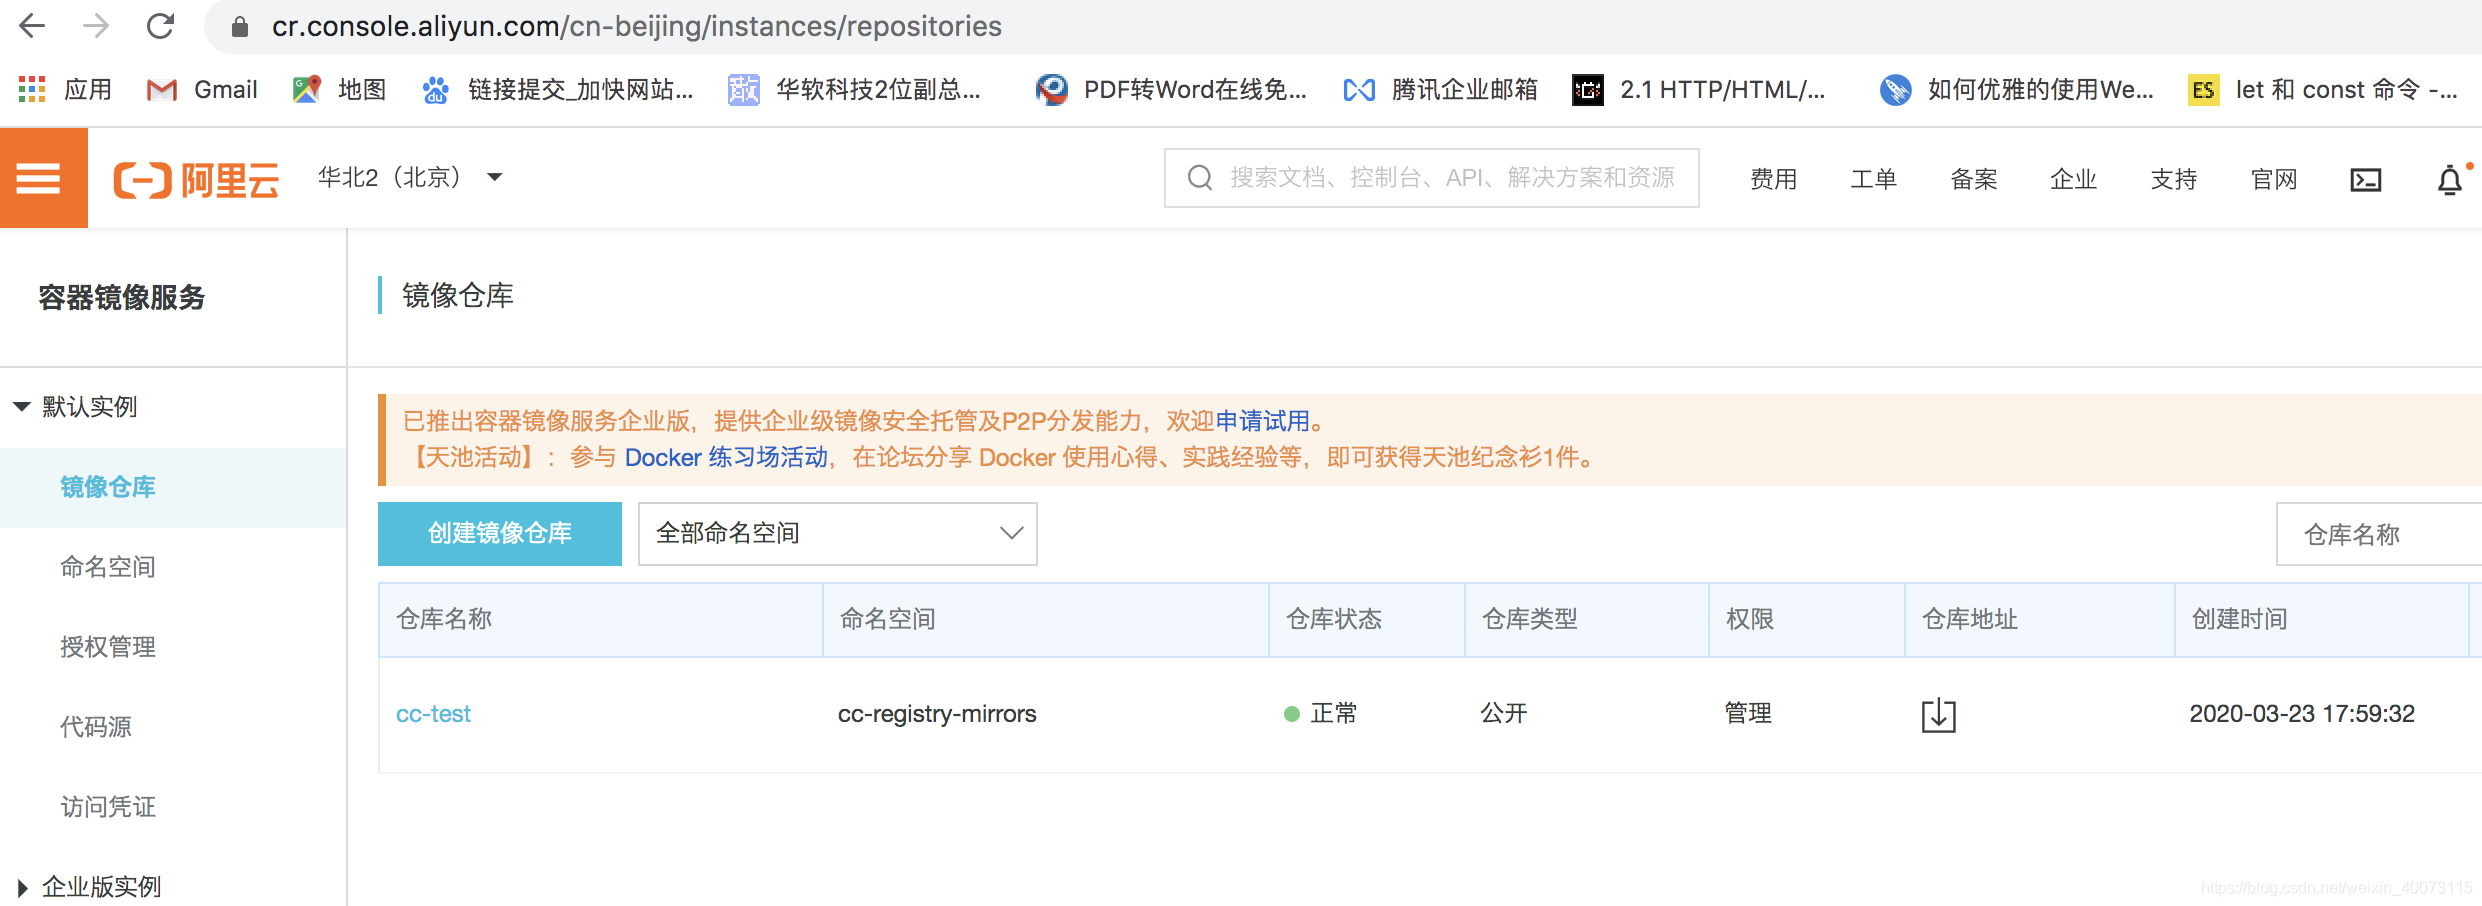This screenshot has width=2482, height=906.
Task: Select 命名空间 in the sidebar
Action: 108,567
